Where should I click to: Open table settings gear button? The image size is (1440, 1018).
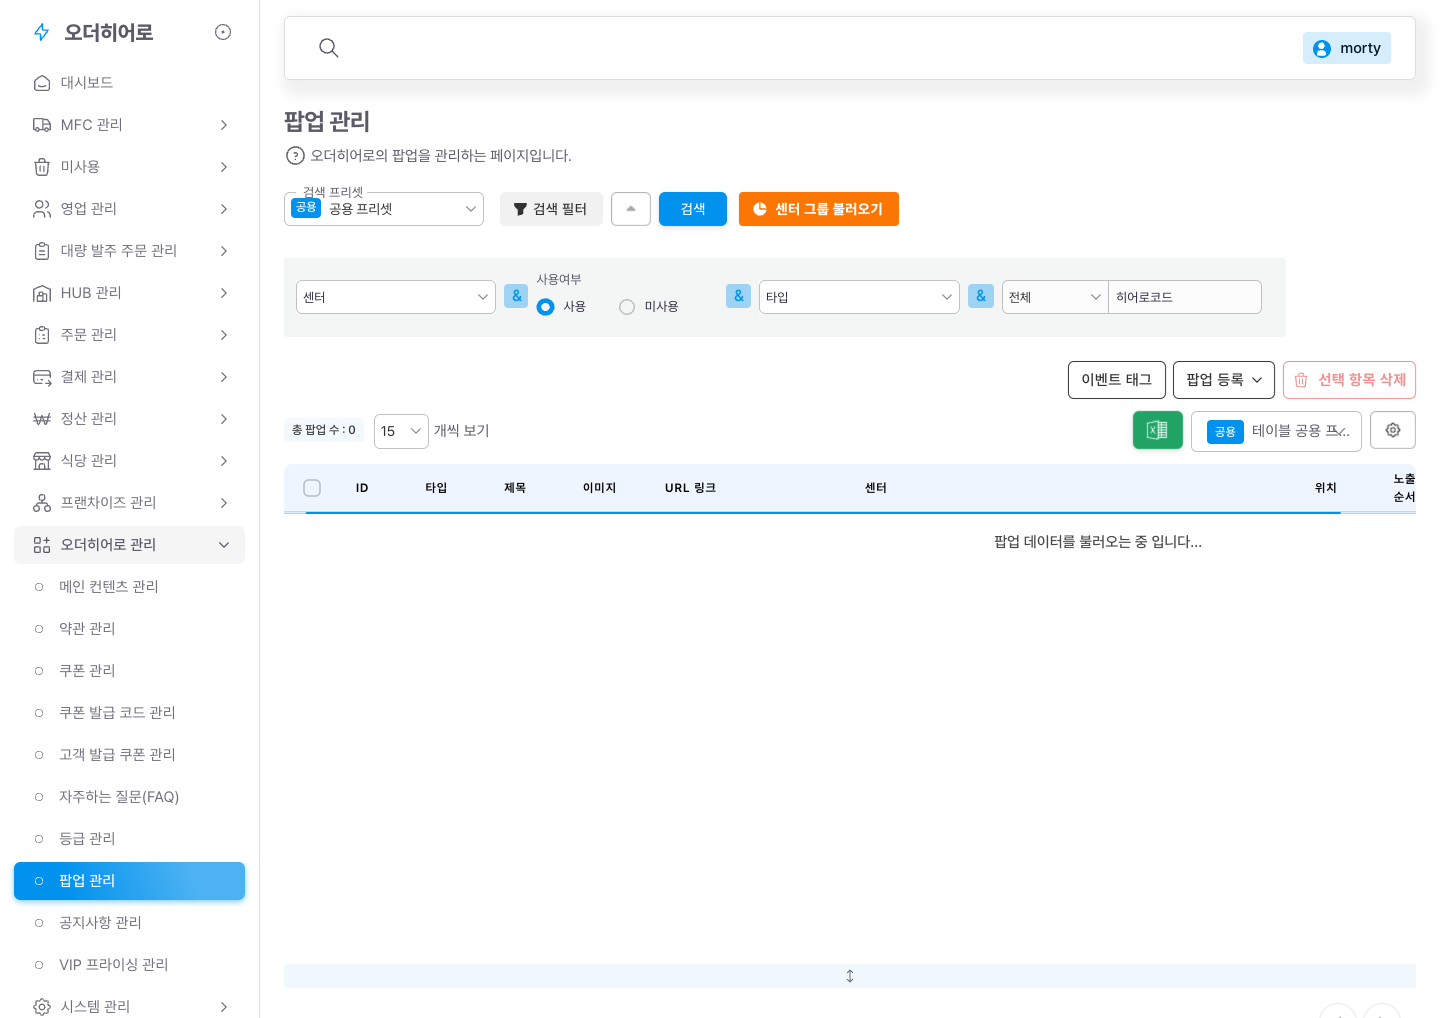[x=1393, y=430]
